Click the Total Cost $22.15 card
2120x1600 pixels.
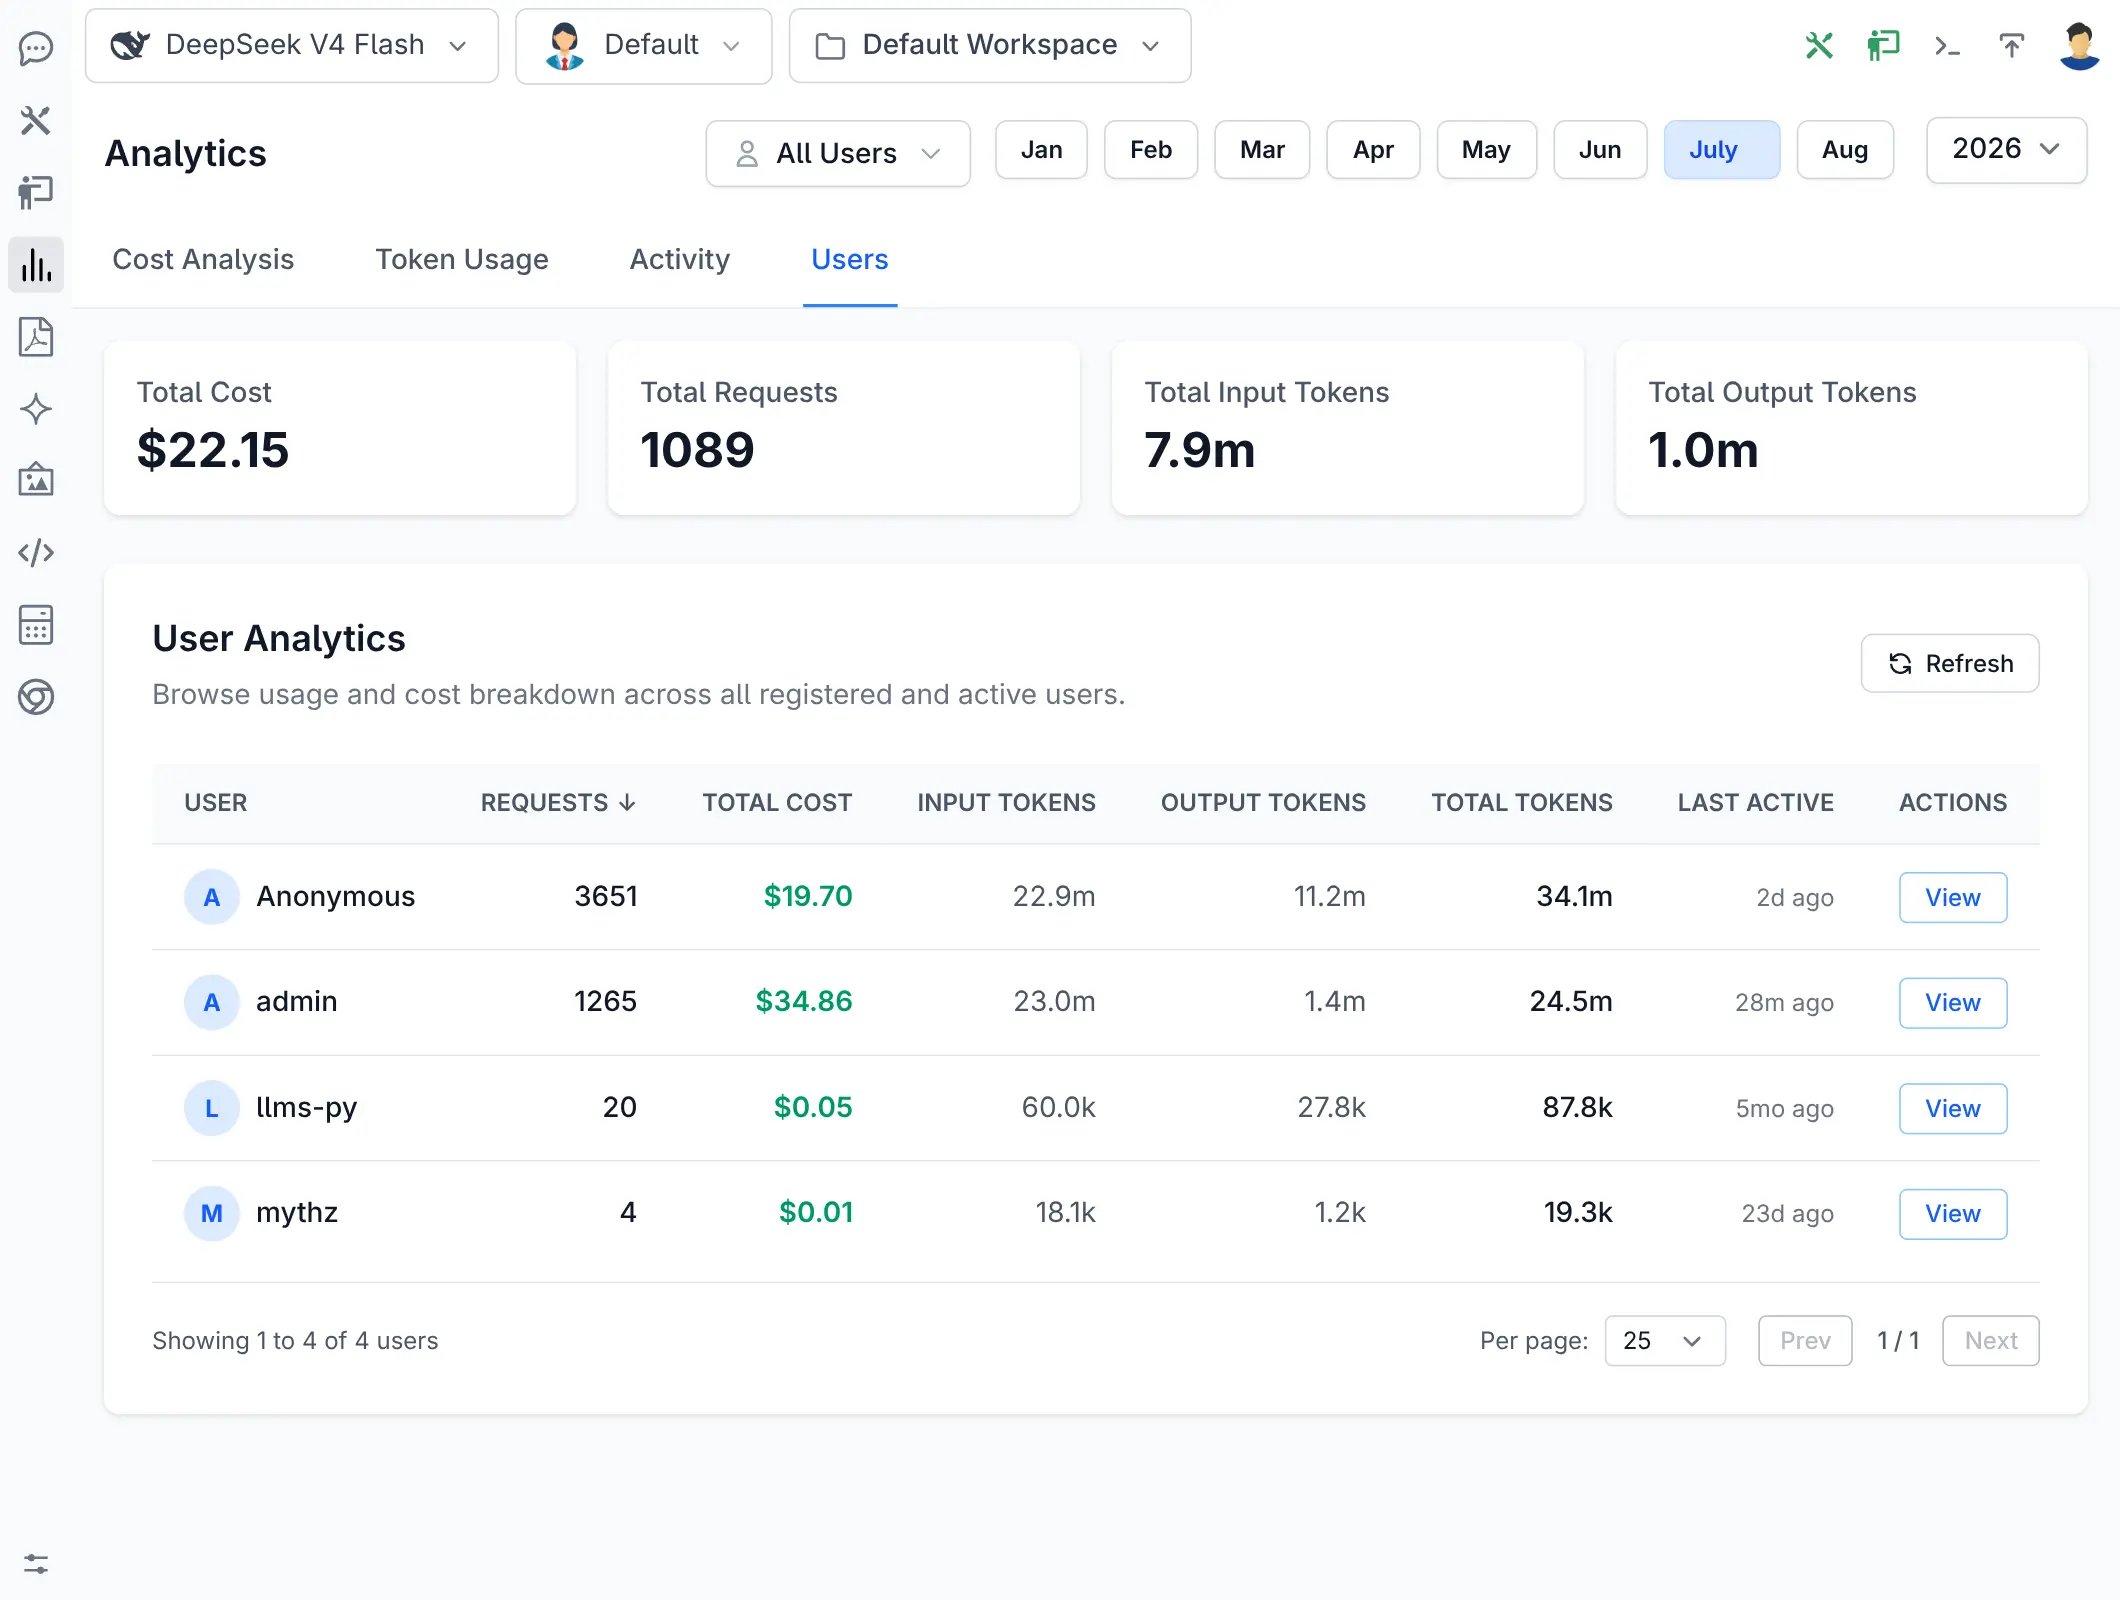tap(340, 429)
